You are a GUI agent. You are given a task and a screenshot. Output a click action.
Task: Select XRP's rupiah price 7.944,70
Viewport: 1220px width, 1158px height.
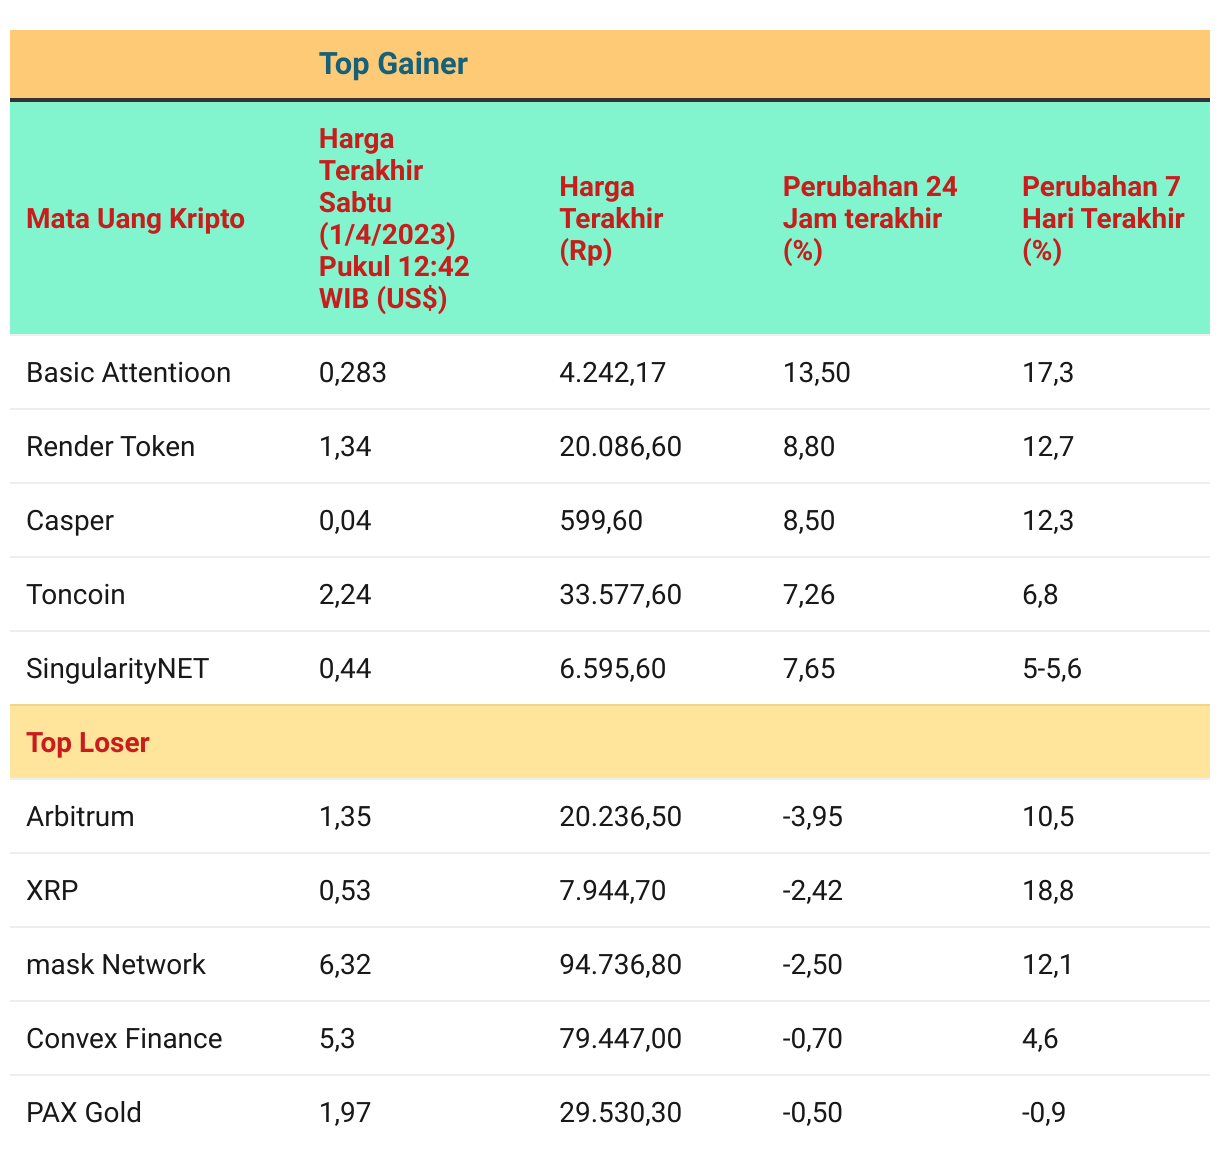tap(612, 891)
